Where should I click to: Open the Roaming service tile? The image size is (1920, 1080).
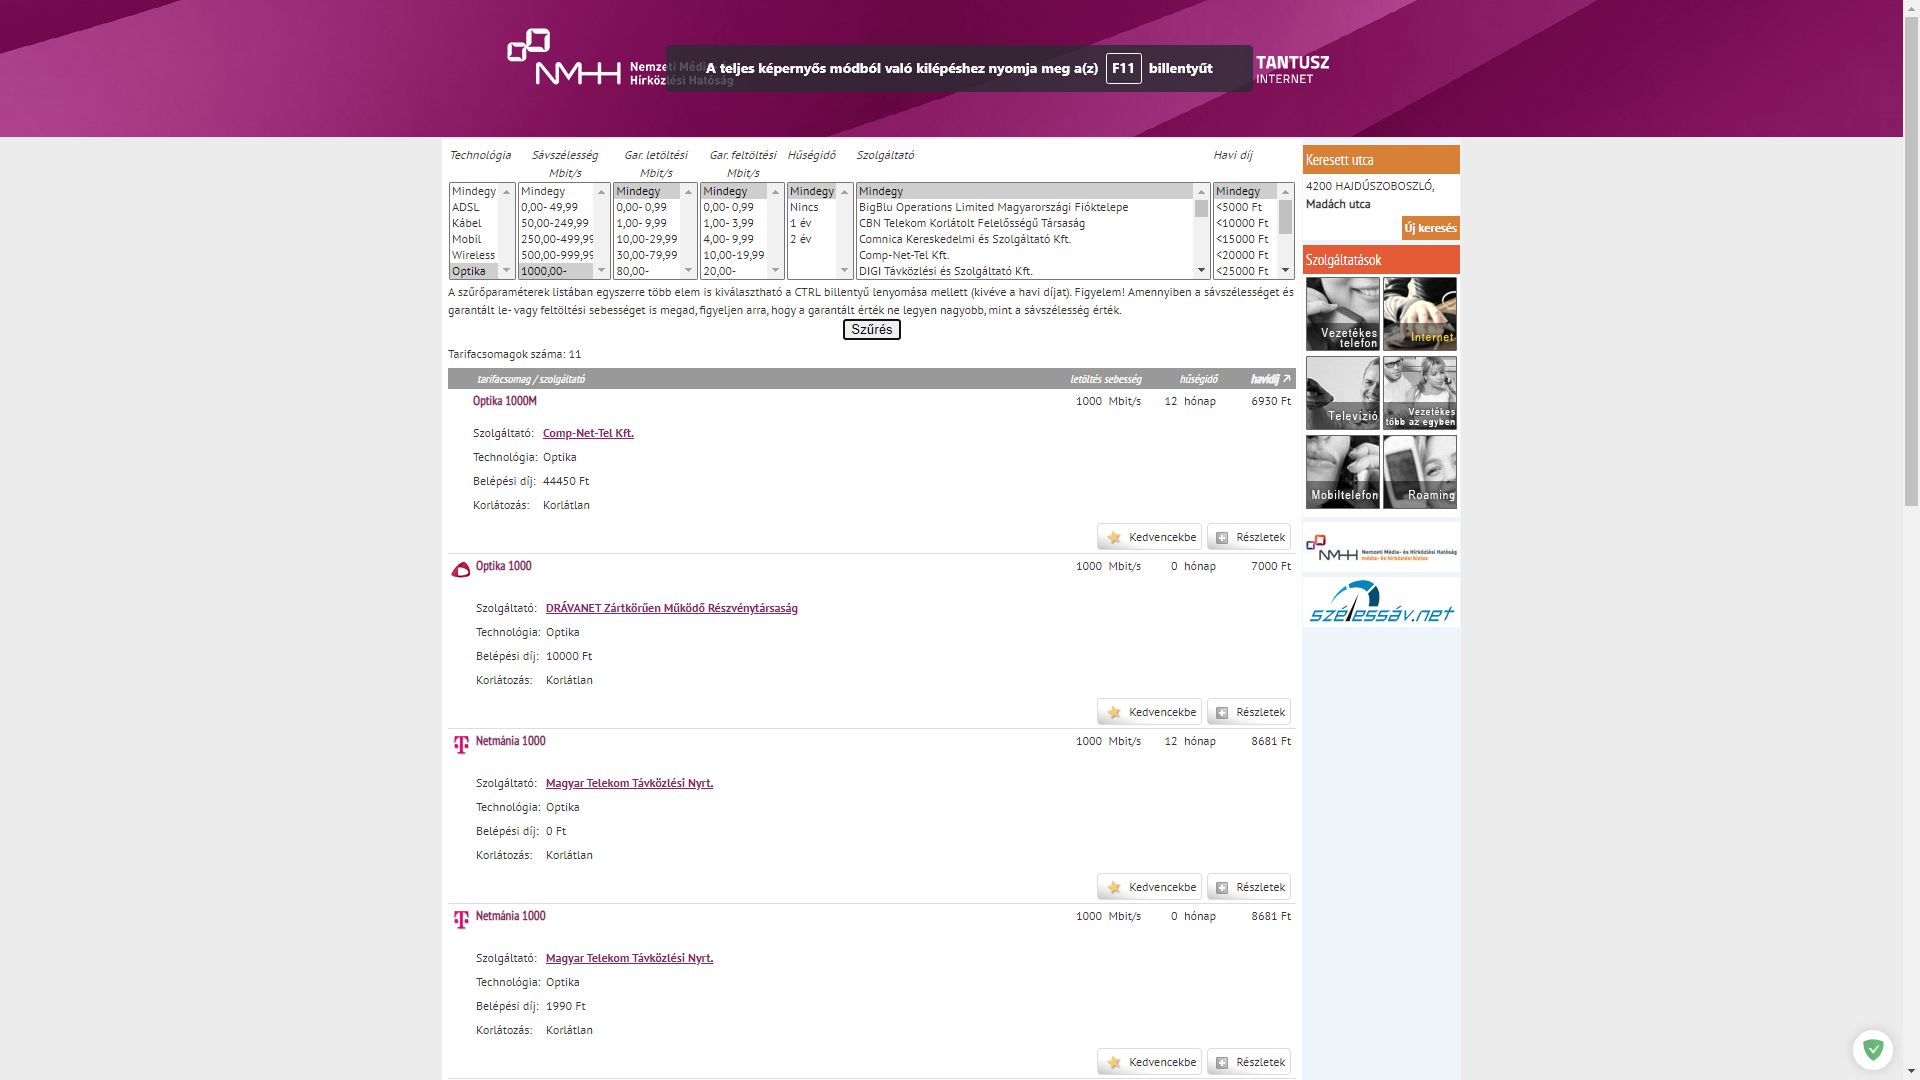(x=1419, y=472)
